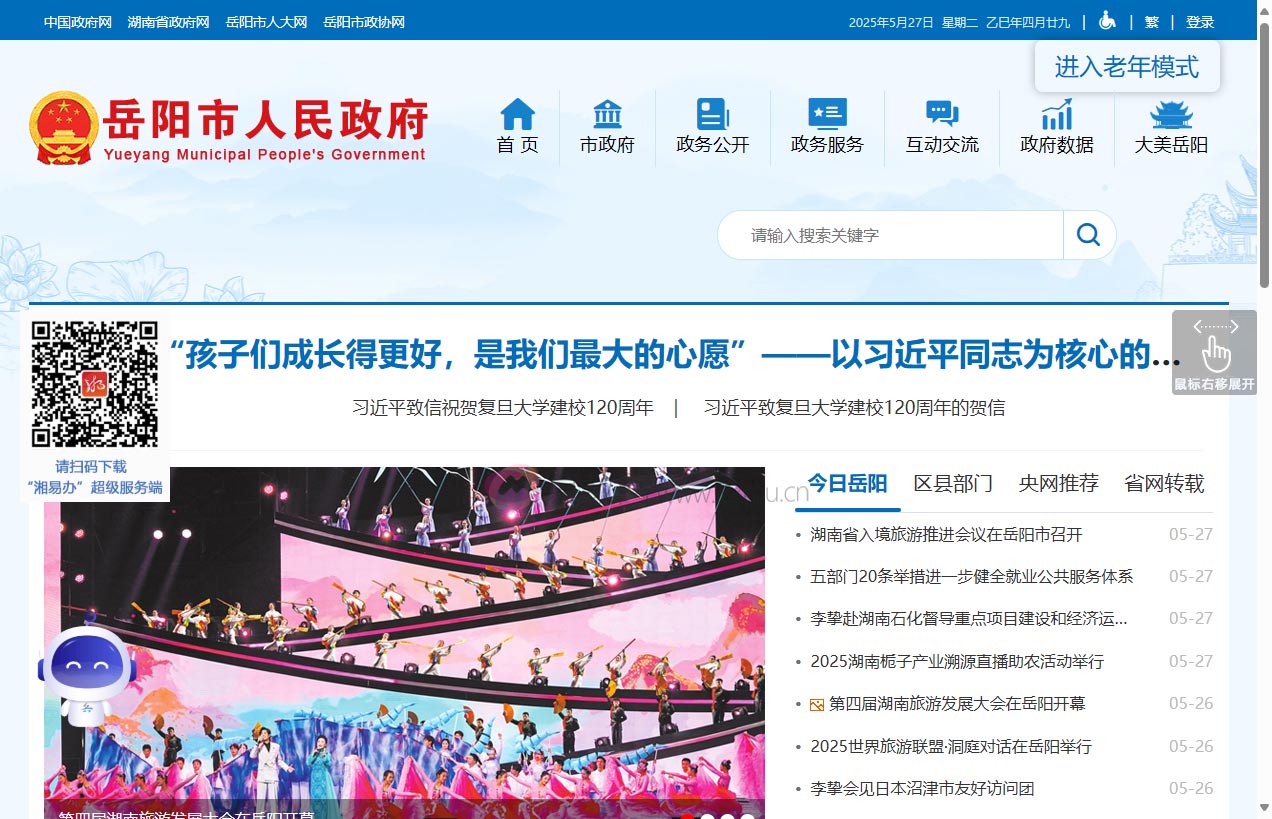Select the 市政府 building icon
The width and height of the screenshot is (1272, 819).
tap(607, 114)
